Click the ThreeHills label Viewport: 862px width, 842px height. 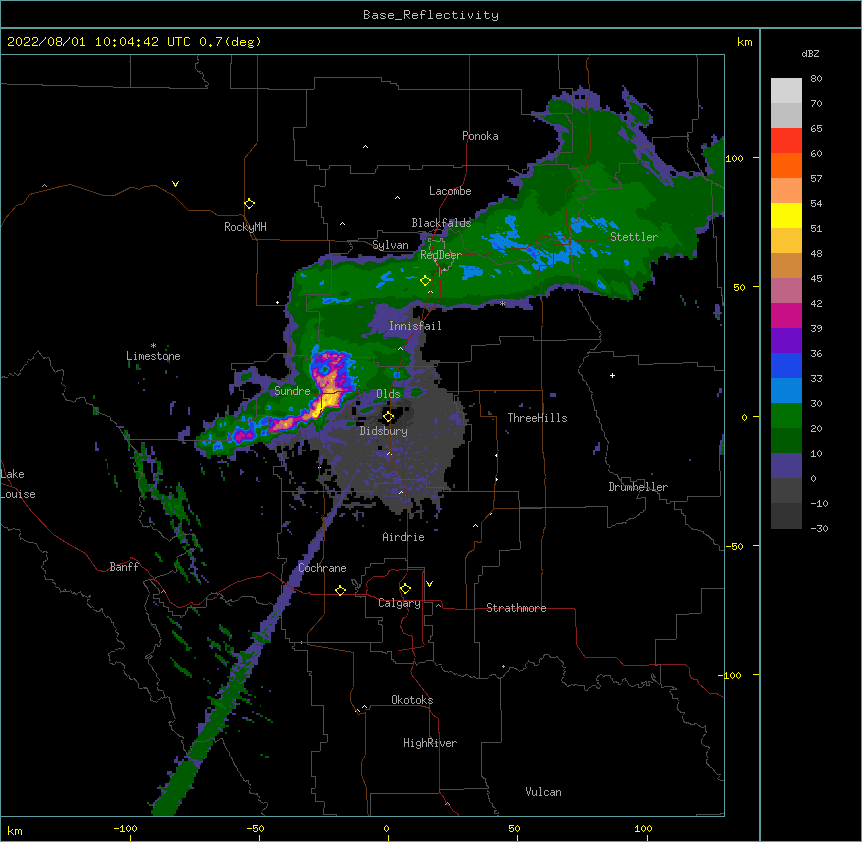[537, 418]
